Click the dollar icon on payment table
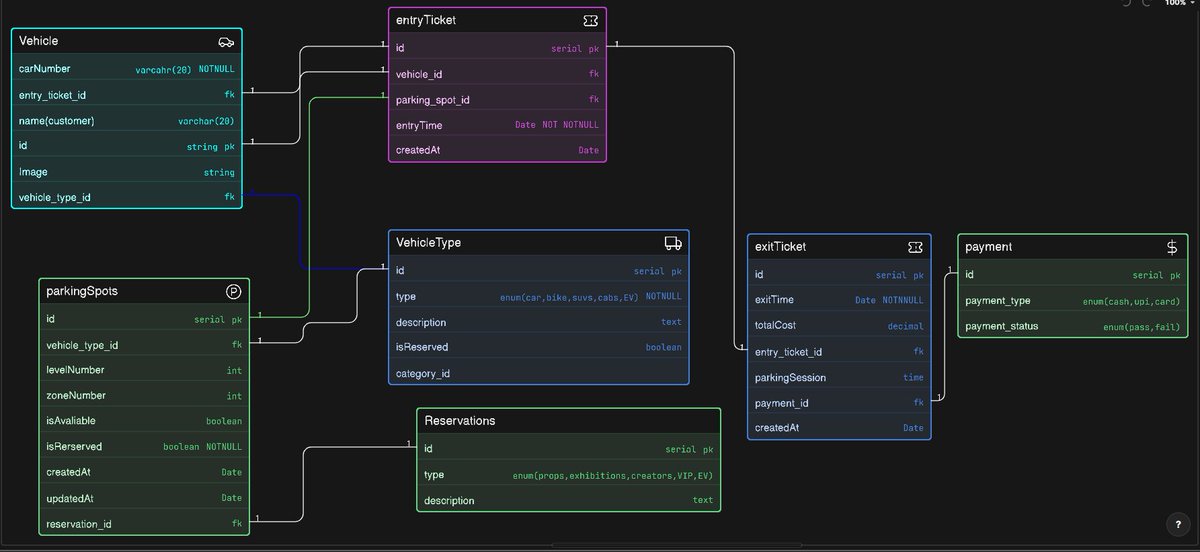 click(1172, 247)
